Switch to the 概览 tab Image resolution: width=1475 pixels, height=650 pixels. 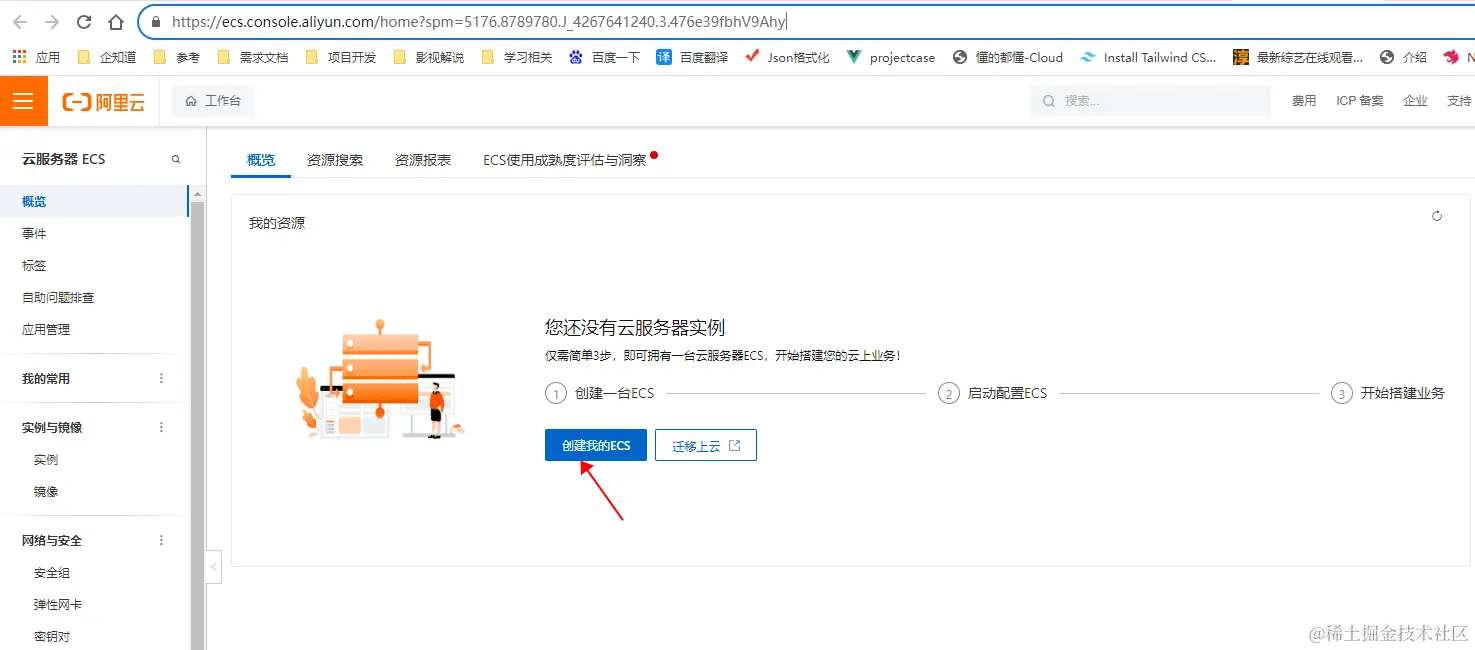click(x=261, y=160)
